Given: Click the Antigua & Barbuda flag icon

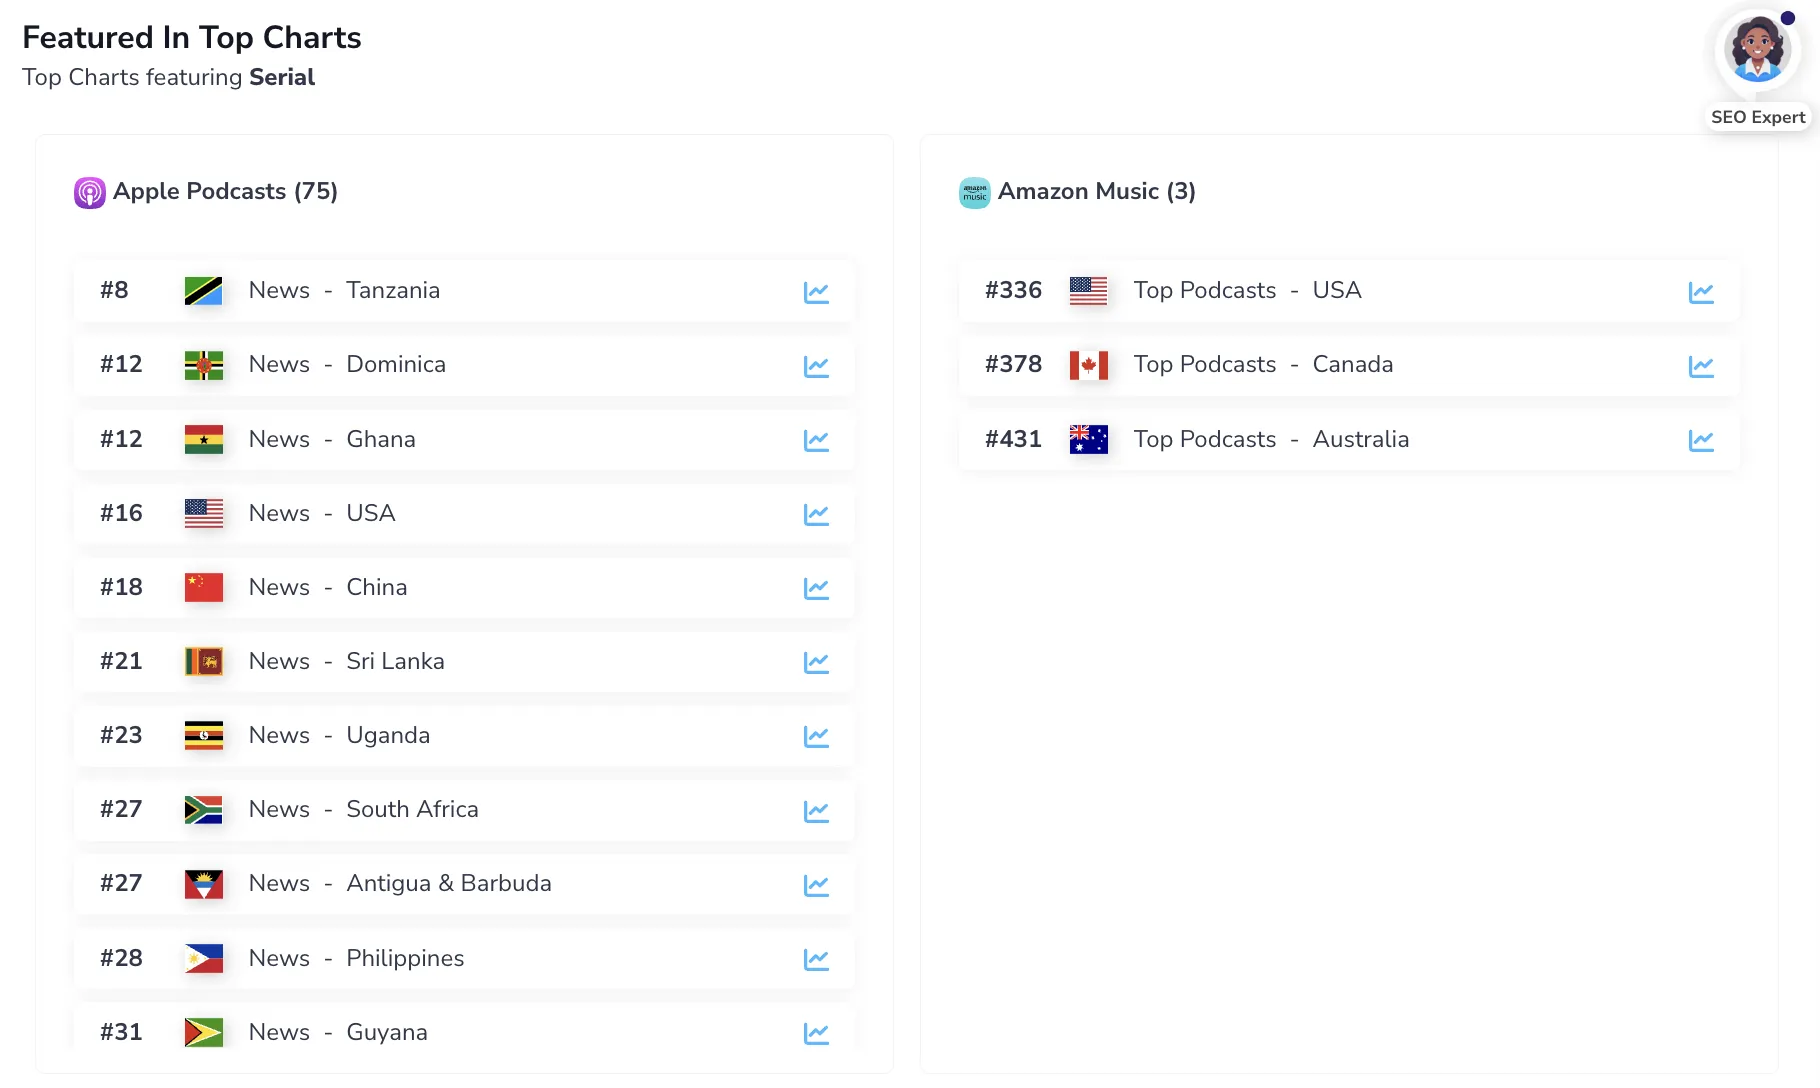Looking at the screenshot, I should click(x=204, y=884).
